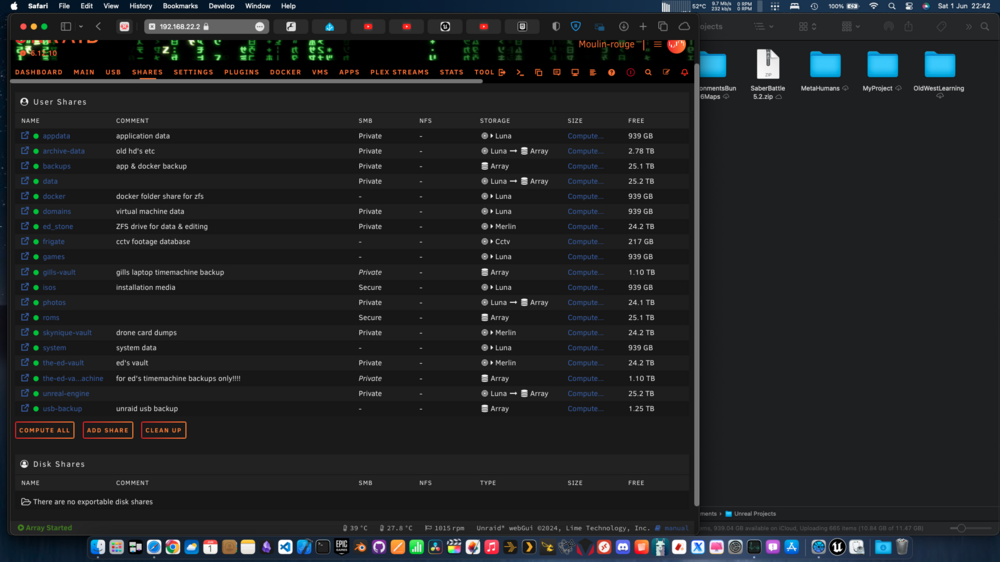Click the open-share icon beside photos
This screenshot has height=562, width=1000.
(x=25, y=302)
